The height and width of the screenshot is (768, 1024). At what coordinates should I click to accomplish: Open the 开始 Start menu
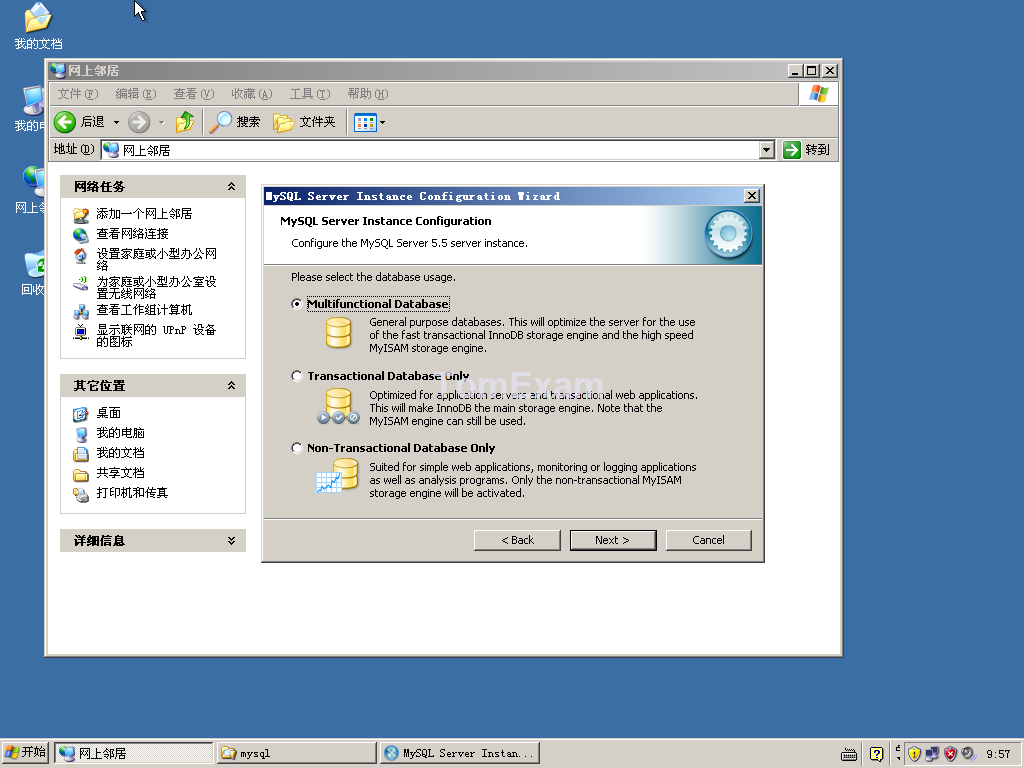(x=25, y=753)
